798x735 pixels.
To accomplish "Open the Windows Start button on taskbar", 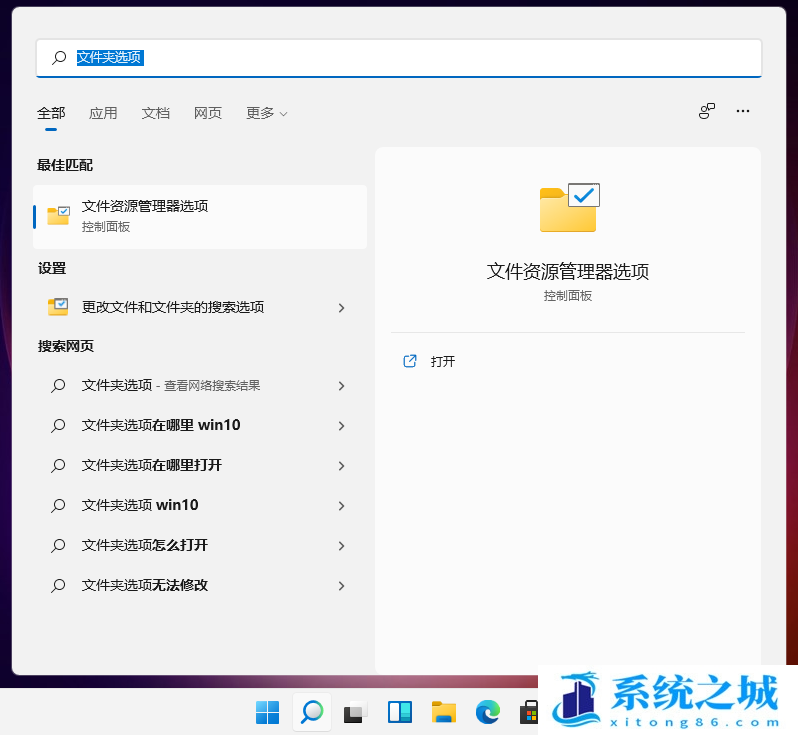I will pos(267,712).
